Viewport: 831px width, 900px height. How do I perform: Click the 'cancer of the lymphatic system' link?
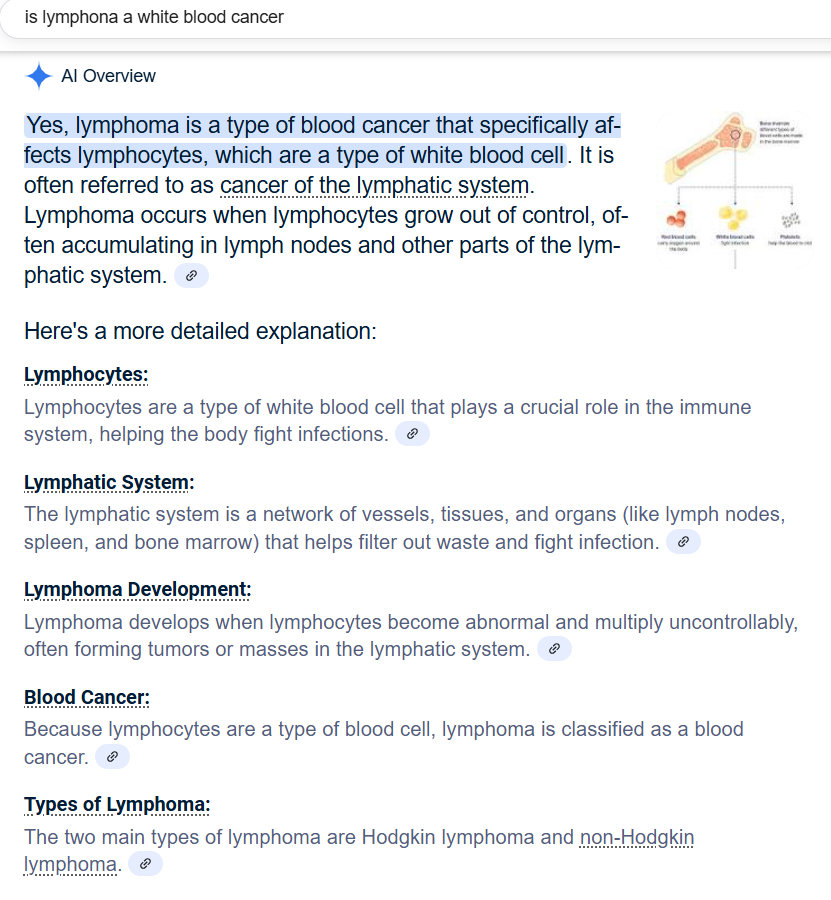[376, 186]
